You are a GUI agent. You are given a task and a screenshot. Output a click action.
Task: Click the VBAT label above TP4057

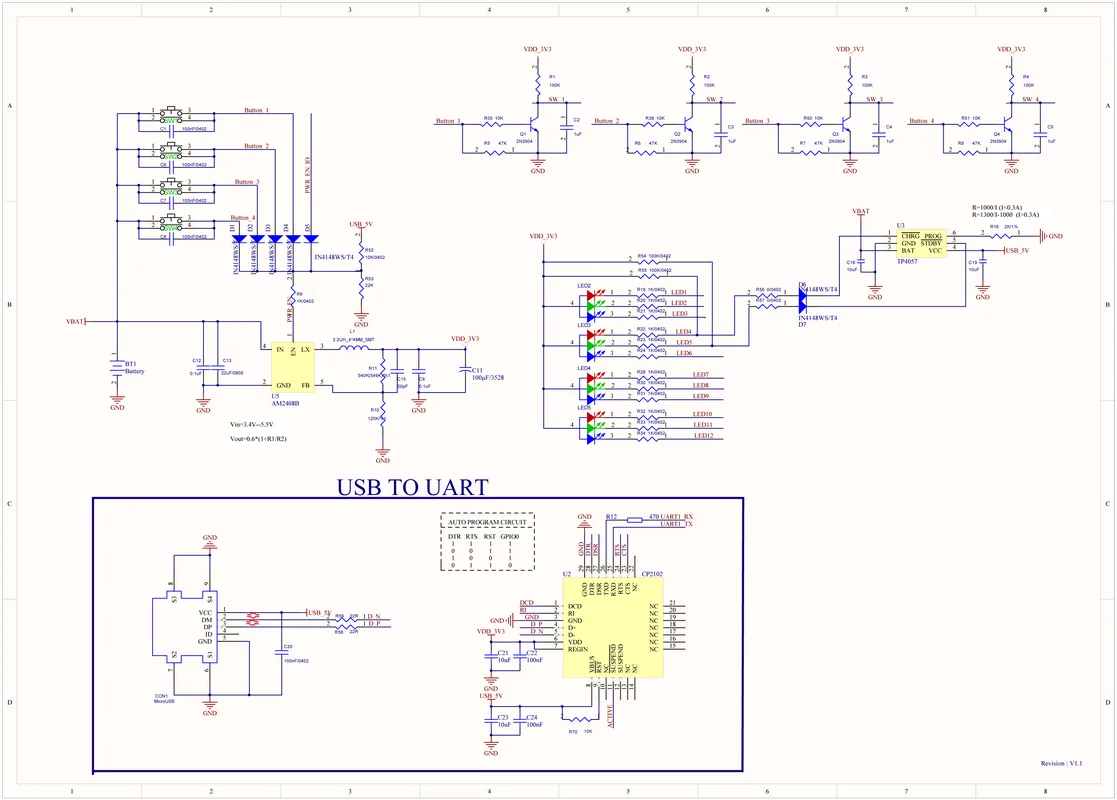click(861, 212)
